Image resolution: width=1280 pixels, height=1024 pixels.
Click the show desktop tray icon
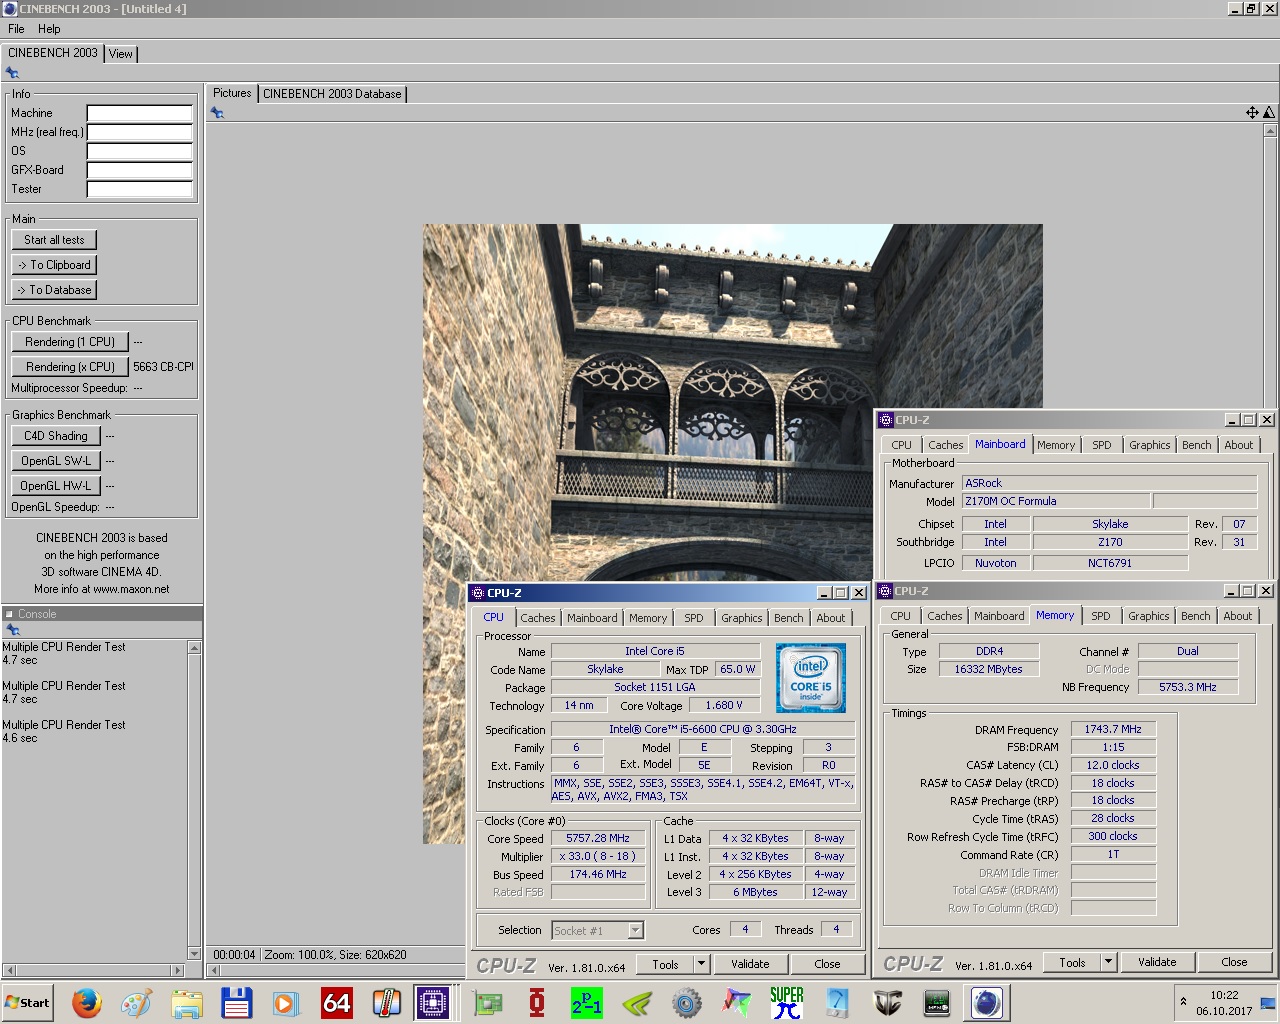point(1269,1002)
